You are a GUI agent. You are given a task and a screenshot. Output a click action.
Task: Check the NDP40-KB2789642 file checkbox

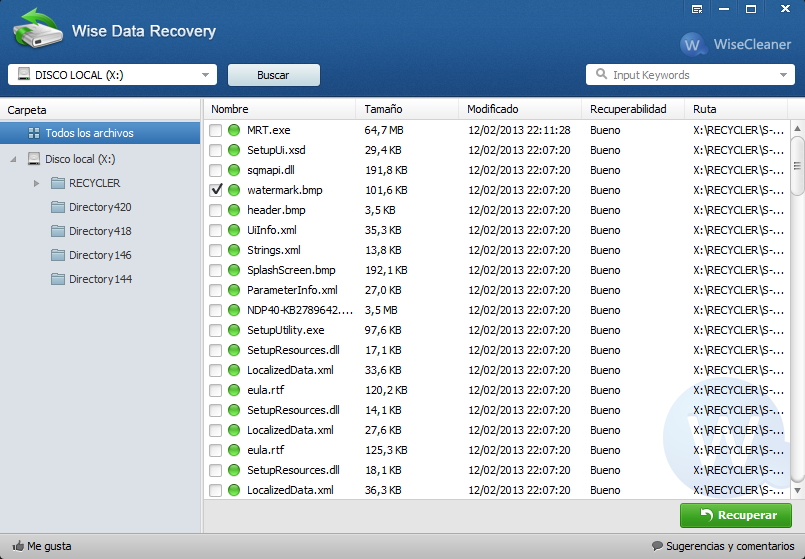pos(216,310)
